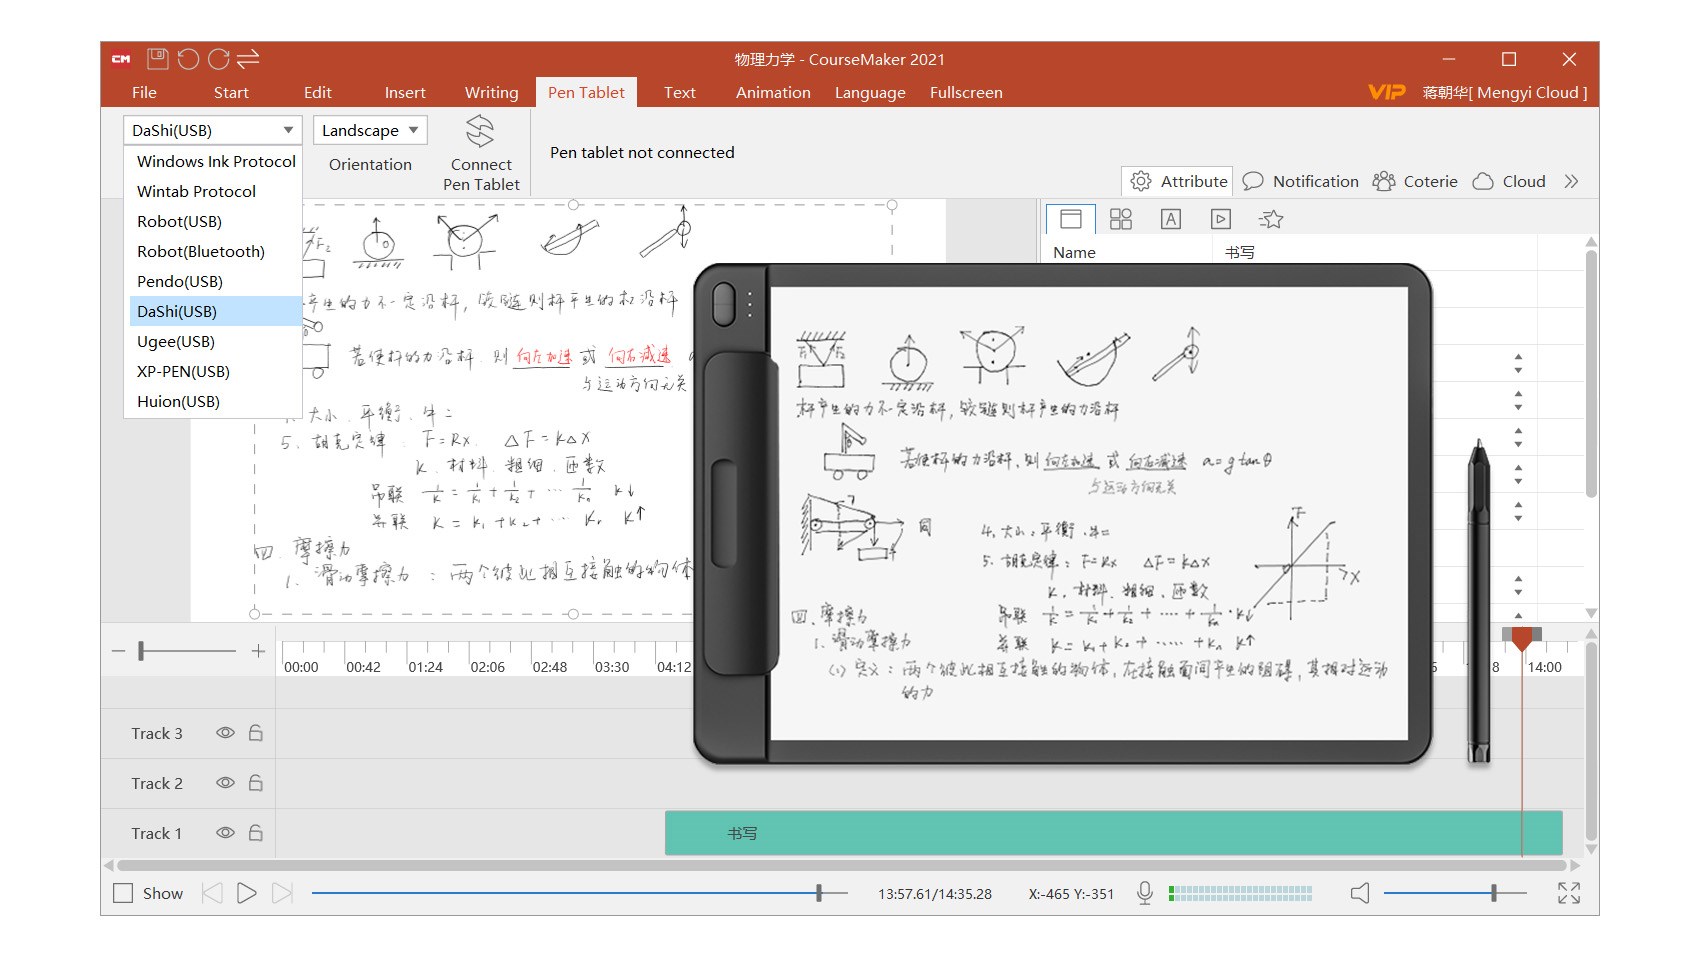Click the red playhead marker on timeline

pyautogui.click(x=1522, y=637)
